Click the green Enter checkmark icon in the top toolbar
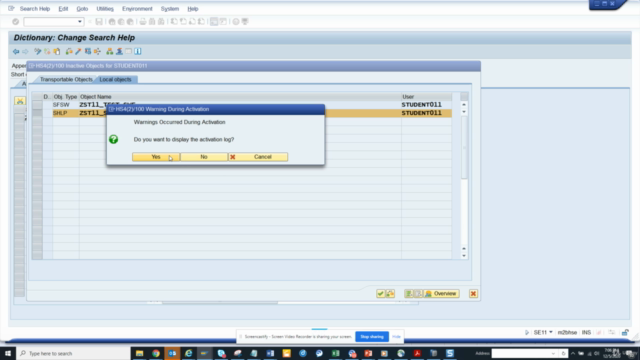Image resolution: width=640 pixels, height=360 pixels. click(16, 22)
